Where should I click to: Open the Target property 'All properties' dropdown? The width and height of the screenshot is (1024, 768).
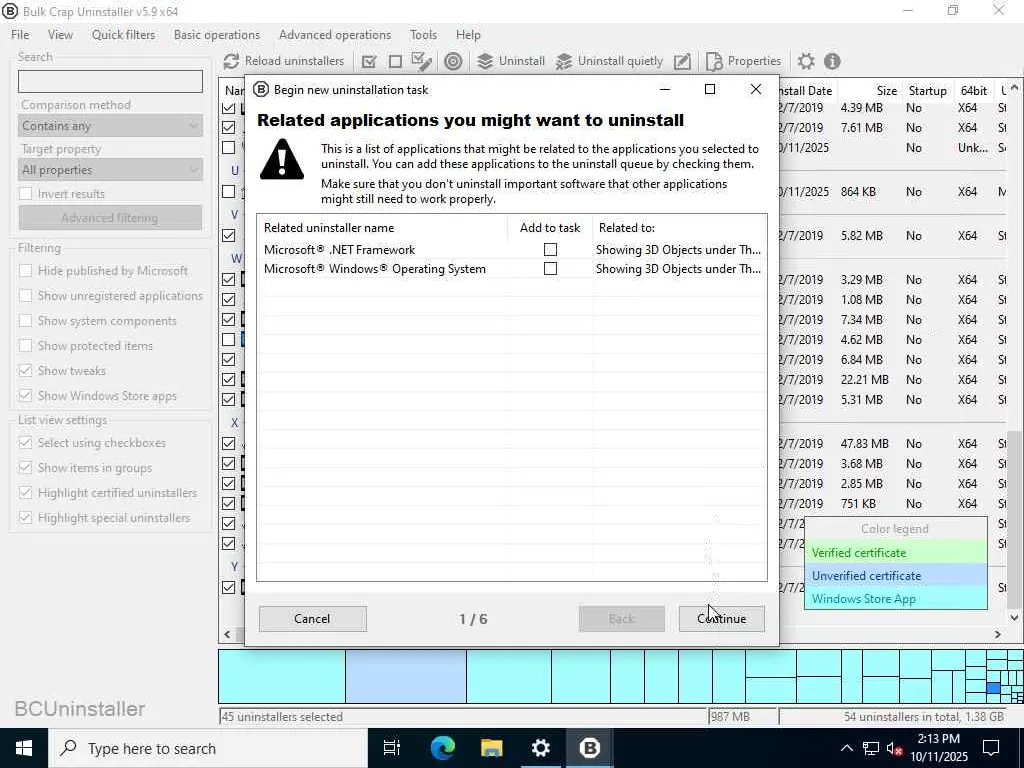tap(110, 170)
